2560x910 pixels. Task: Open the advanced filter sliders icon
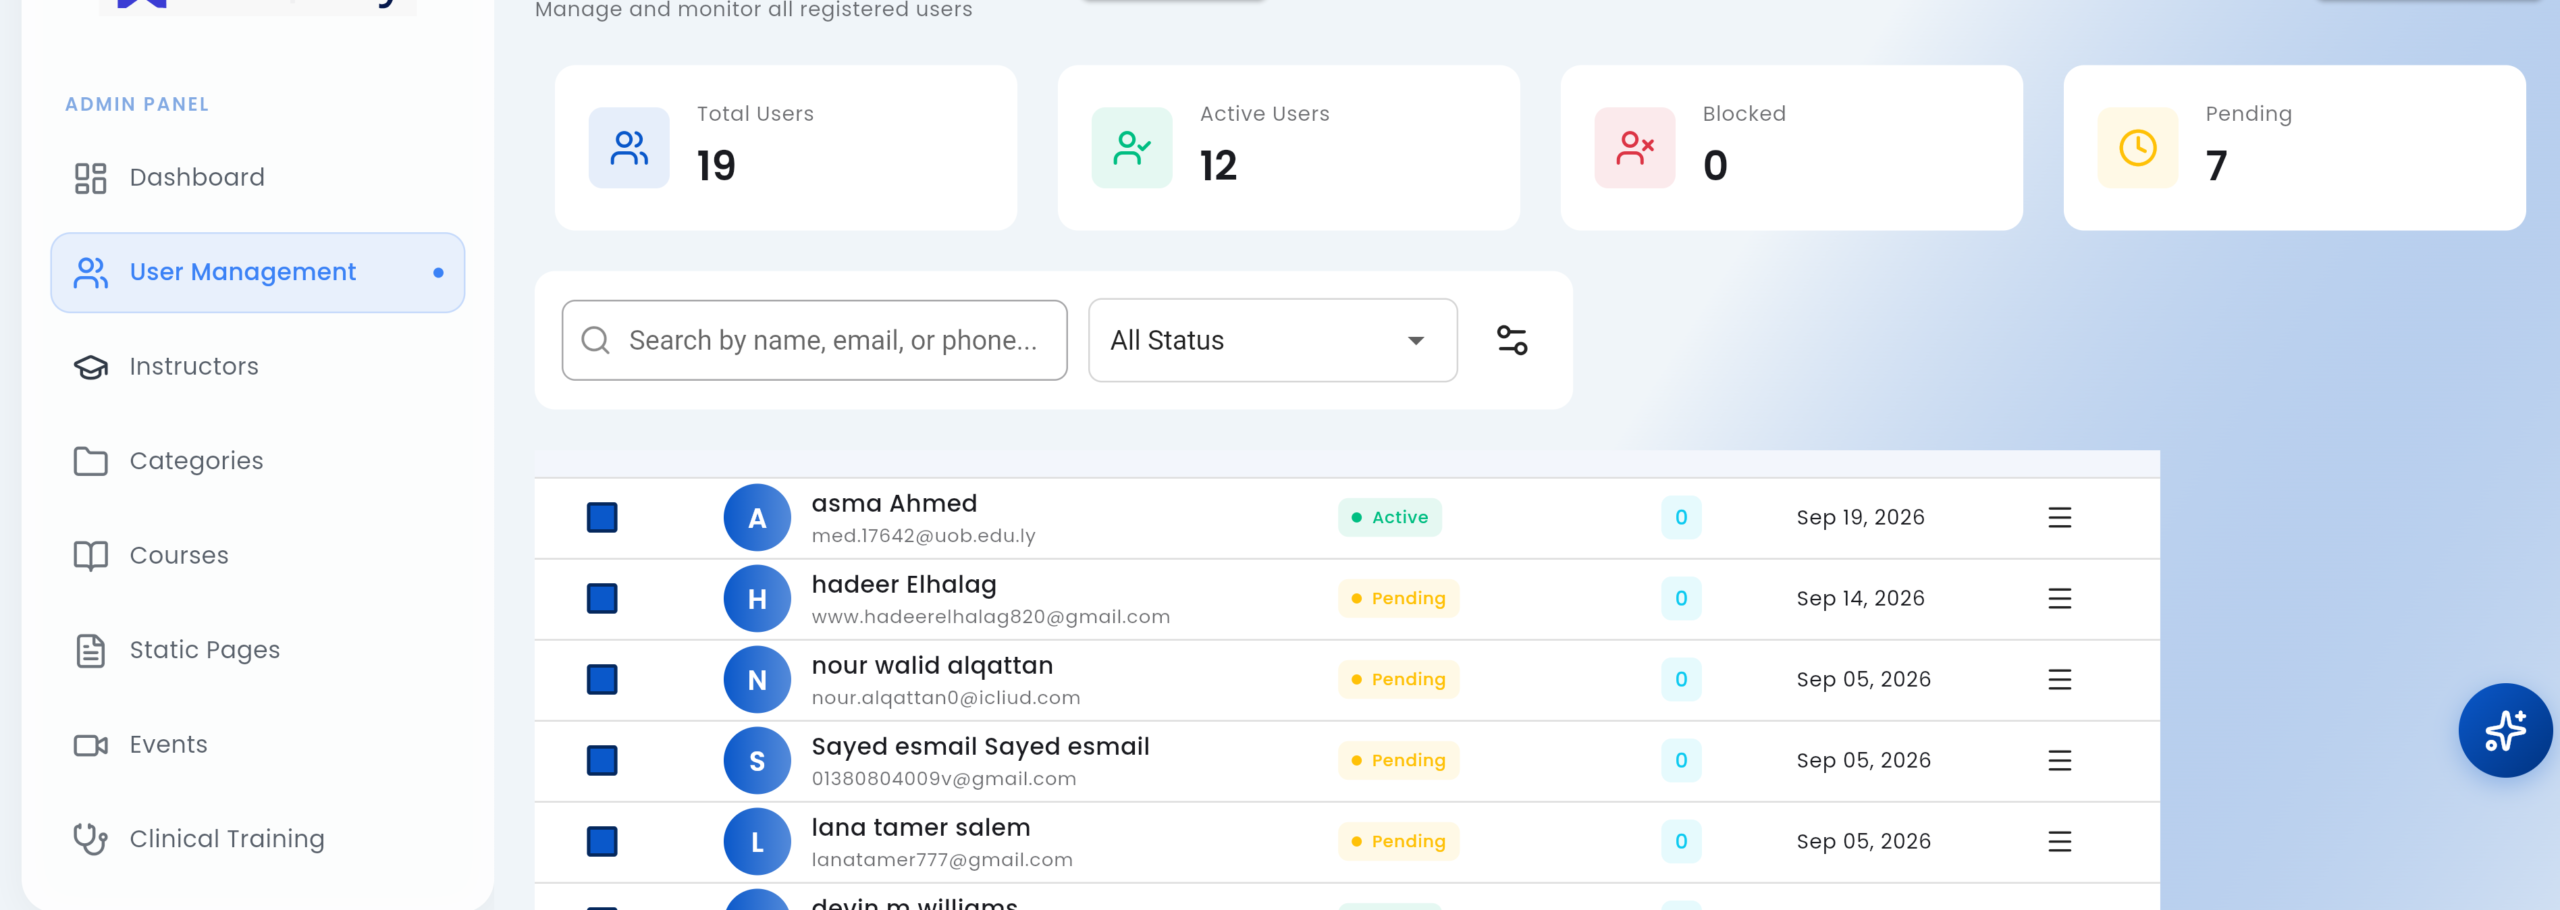[x=1512, y=340]
